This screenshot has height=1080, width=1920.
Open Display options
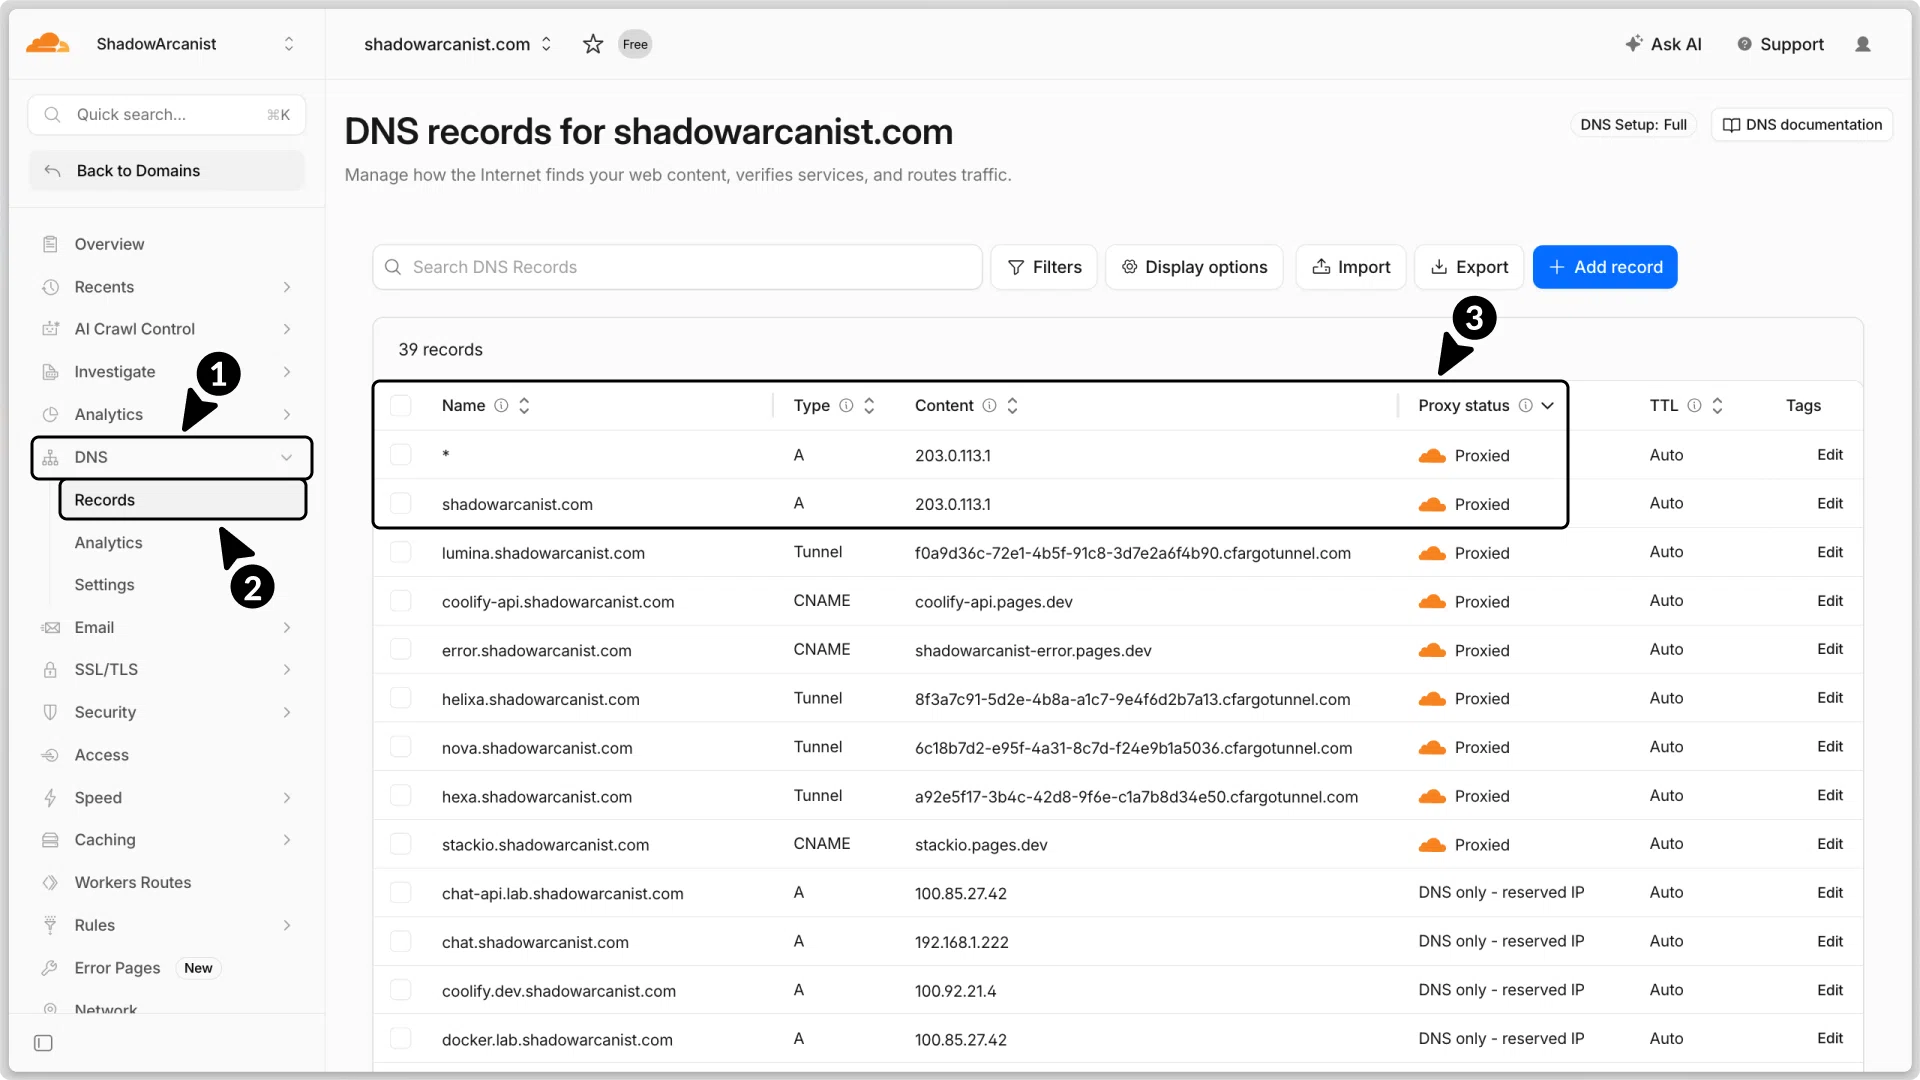[1194, 267]
